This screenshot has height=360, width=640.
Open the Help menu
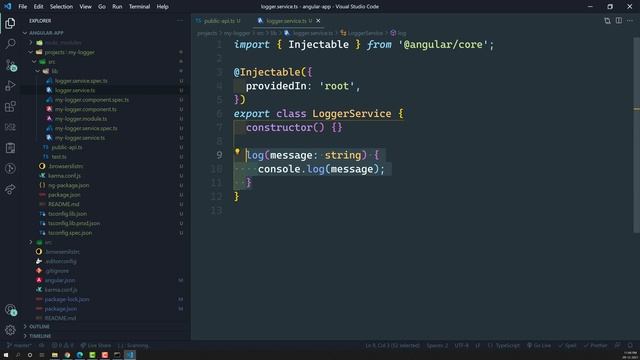[162, 7]
